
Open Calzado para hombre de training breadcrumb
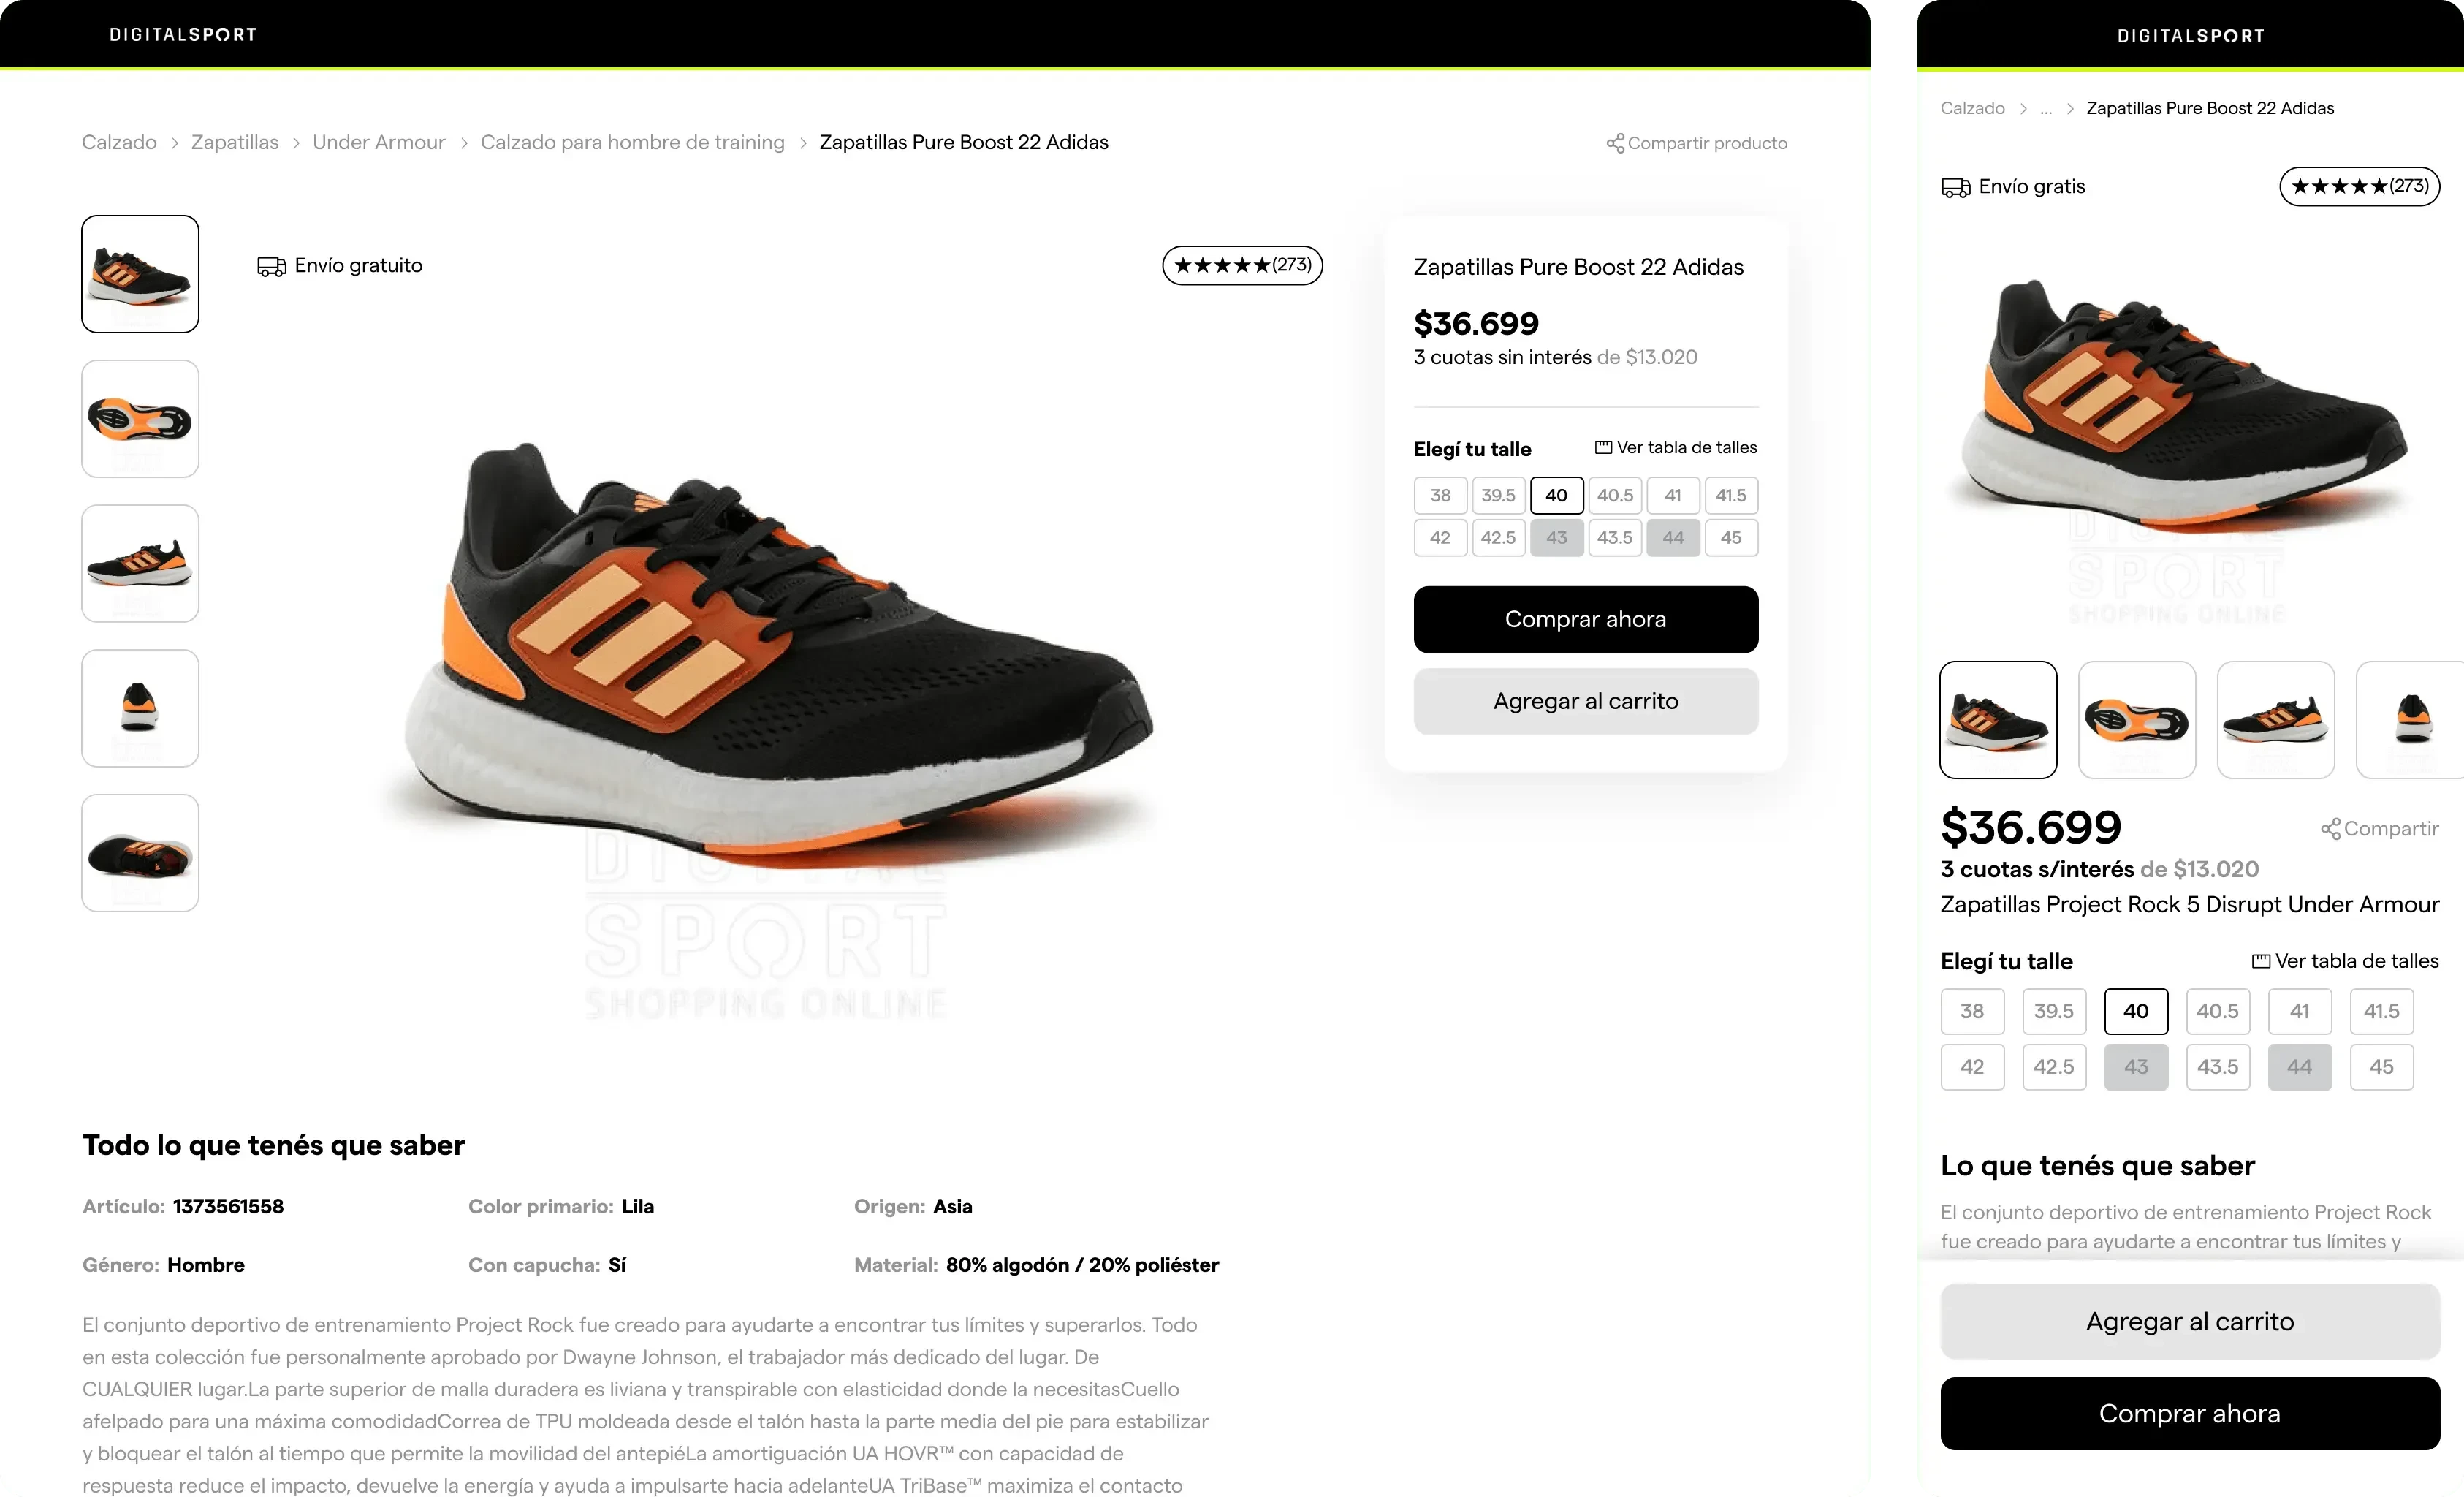click(x=632, y=143)
